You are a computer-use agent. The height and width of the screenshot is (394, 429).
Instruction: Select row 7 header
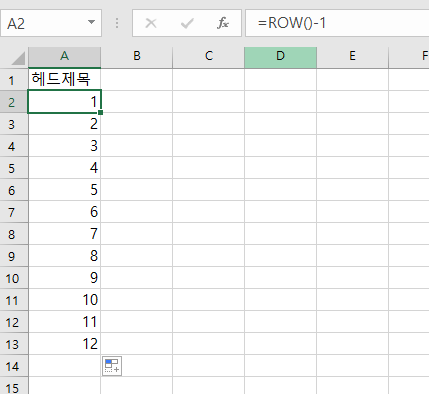[14, 212]
